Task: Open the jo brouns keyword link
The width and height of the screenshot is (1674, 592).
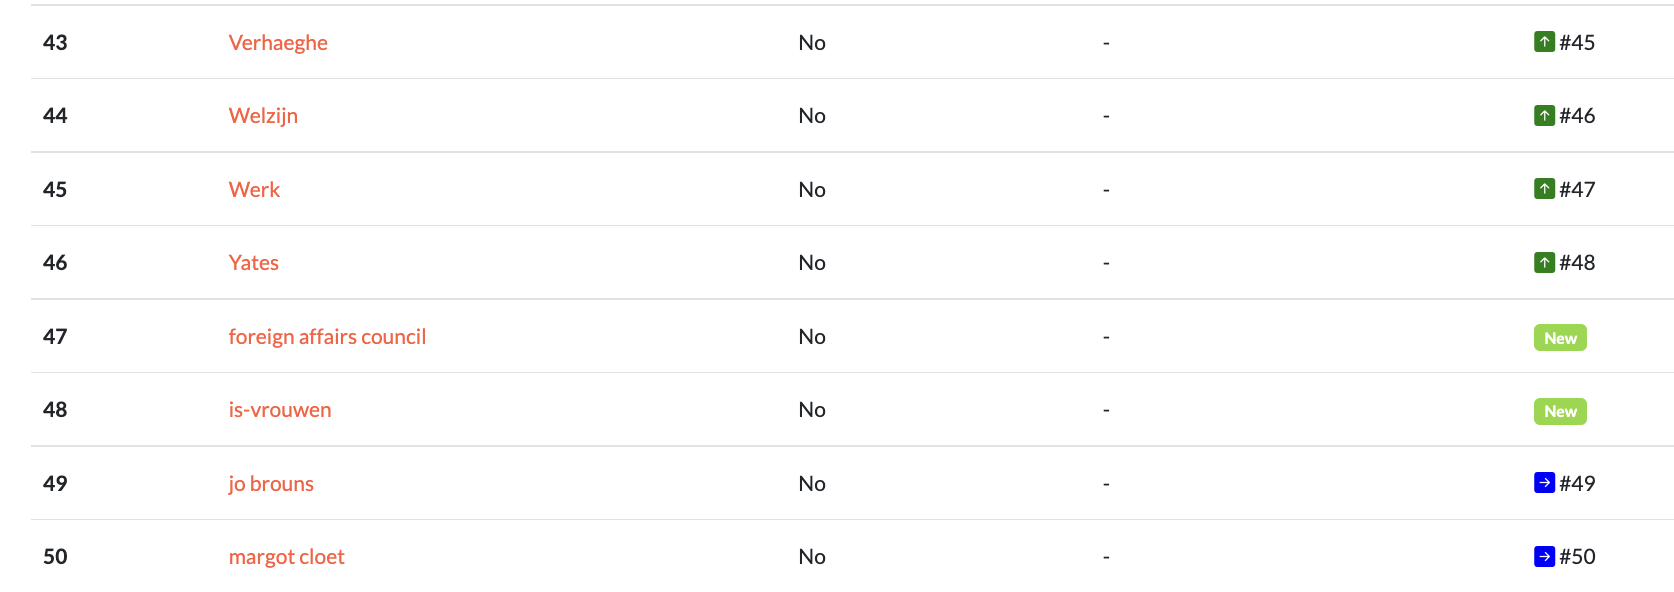Action: (271, 484)
